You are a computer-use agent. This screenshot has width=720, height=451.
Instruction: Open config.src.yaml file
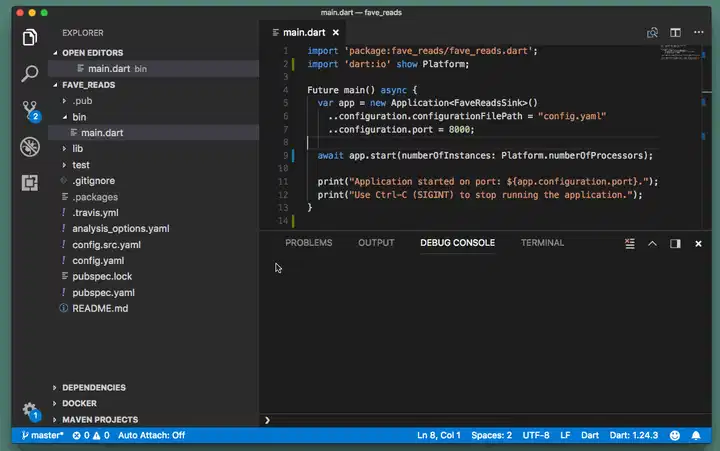point(106,245)
